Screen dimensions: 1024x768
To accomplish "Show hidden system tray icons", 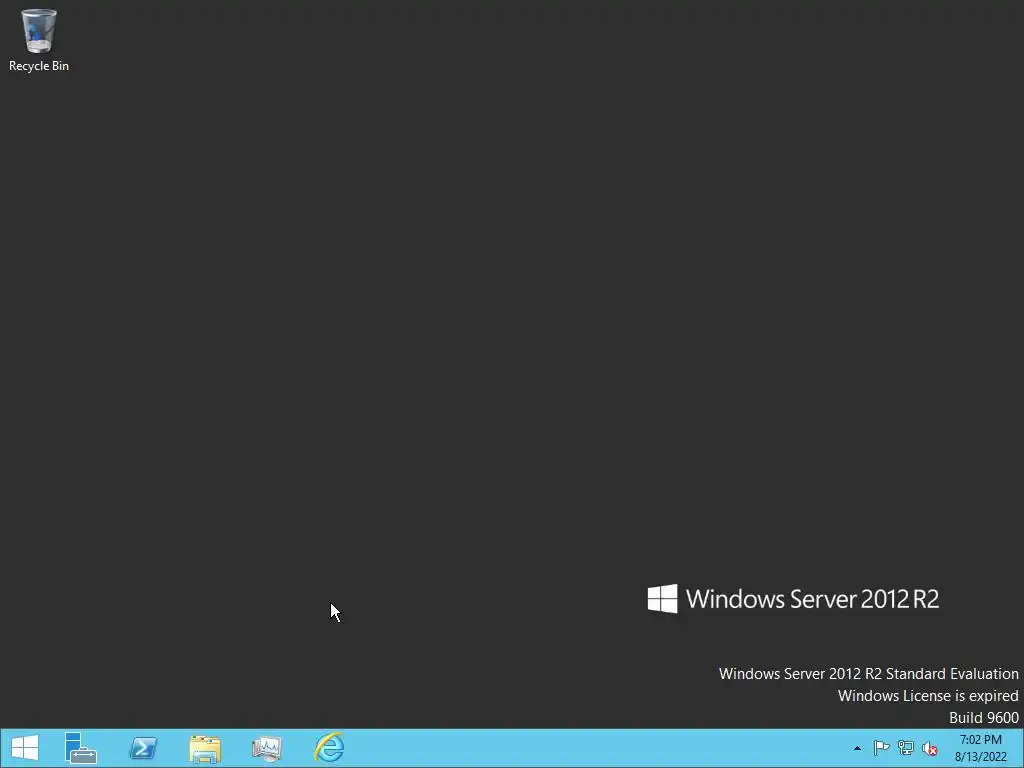I will point(857,748).
